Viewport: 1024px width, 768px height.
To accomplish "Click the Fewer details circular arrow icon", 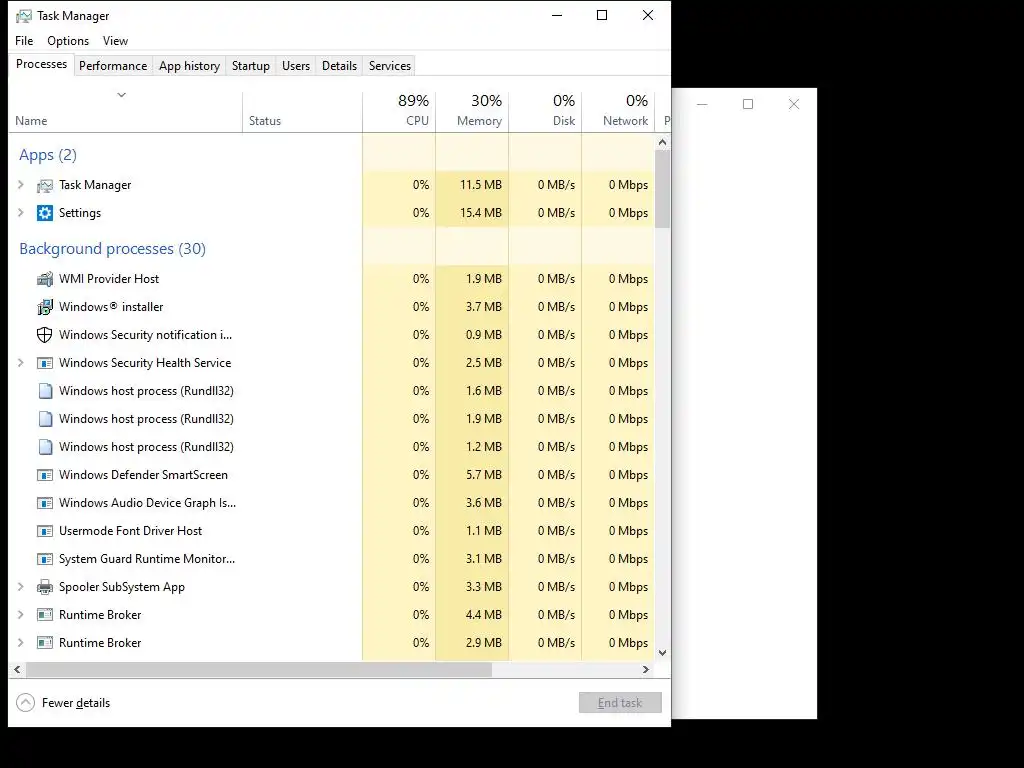I will [25, 703].
